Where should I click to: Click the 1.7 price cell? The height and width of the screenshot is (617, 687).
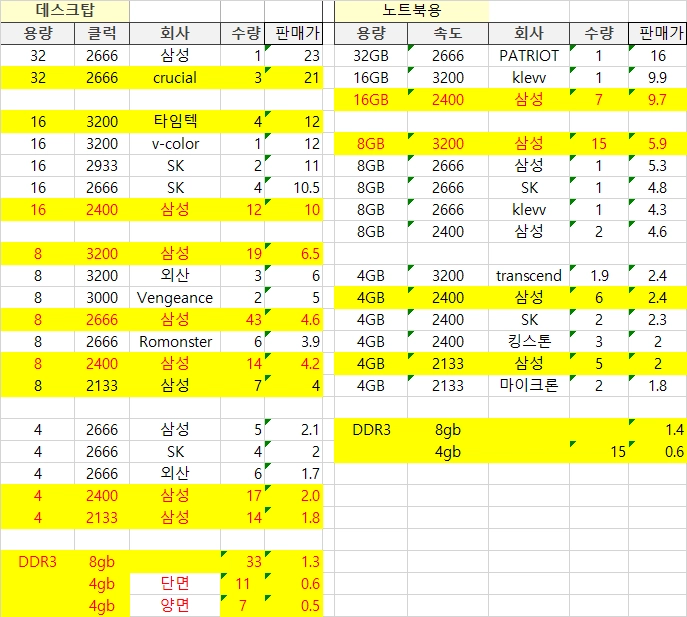[294, 473]
